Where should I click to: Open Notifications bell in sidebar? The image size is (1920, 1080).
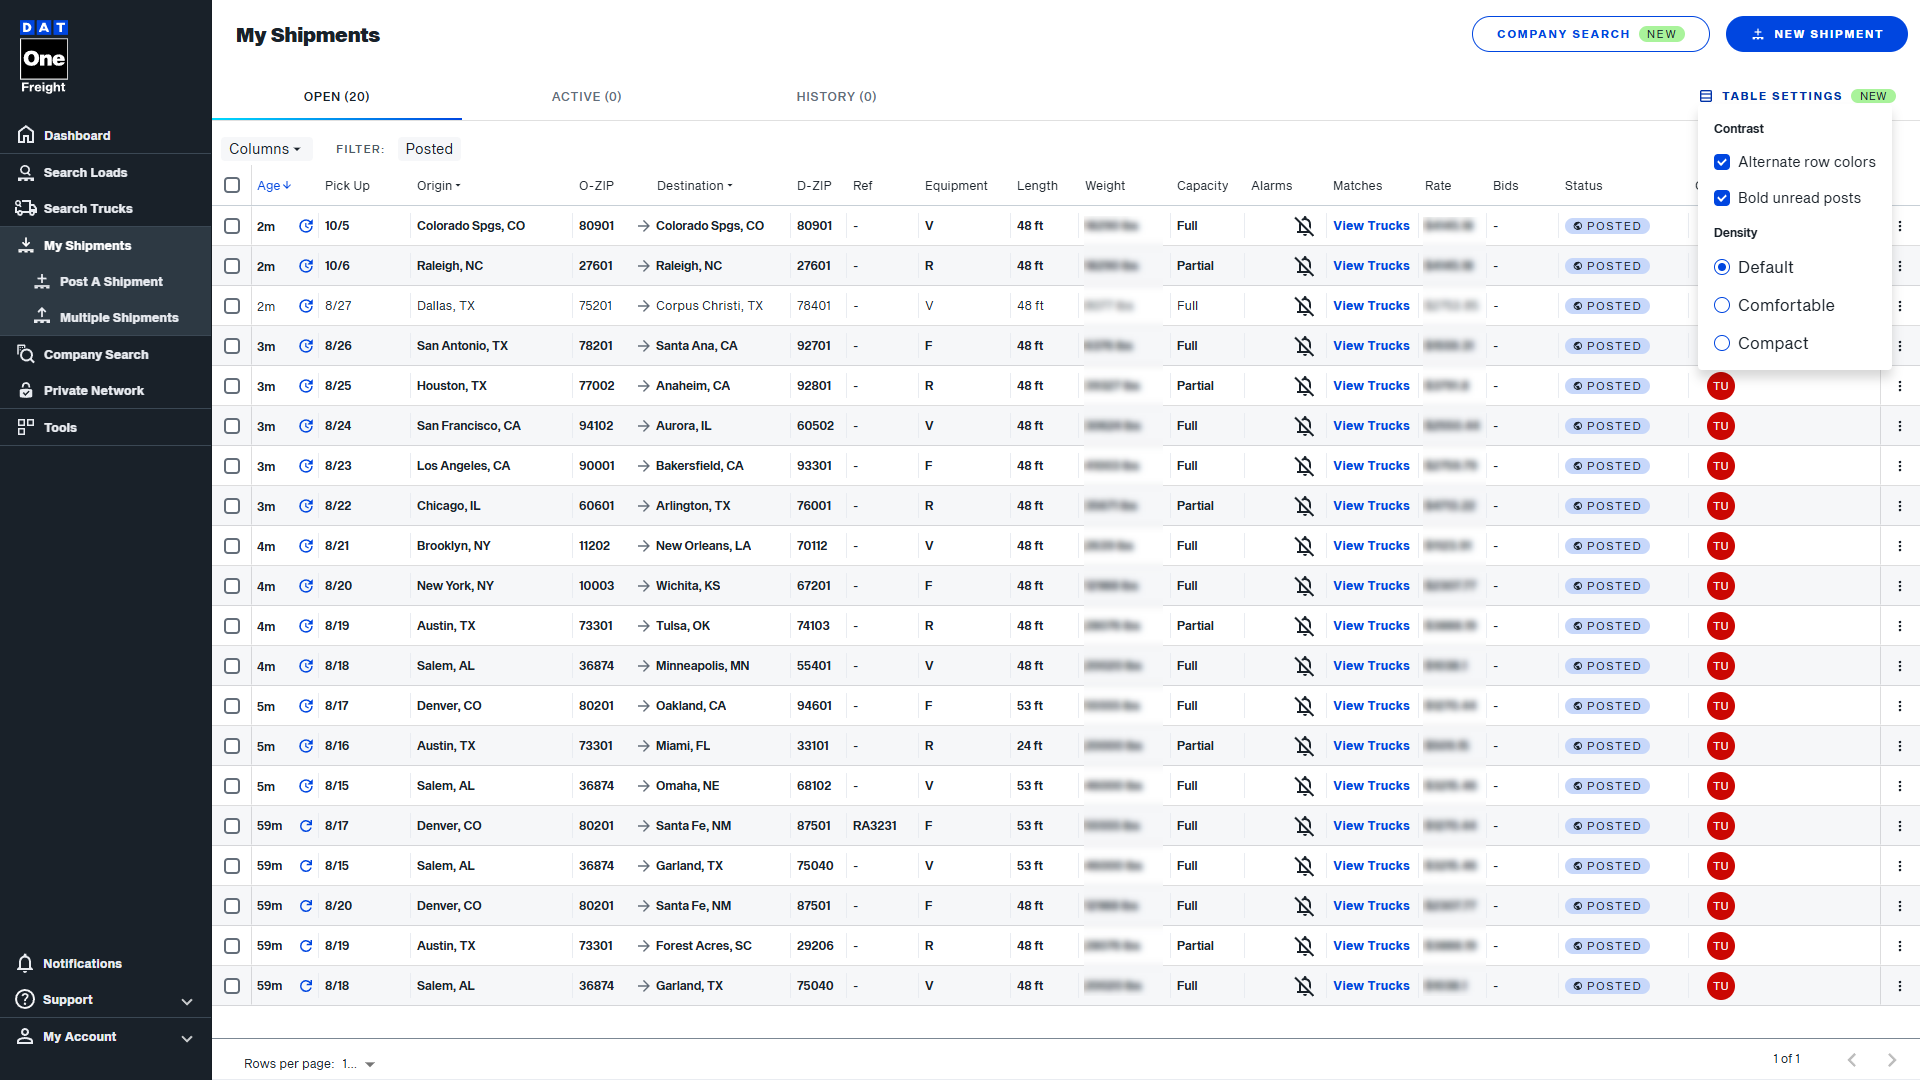click(26, 963)
